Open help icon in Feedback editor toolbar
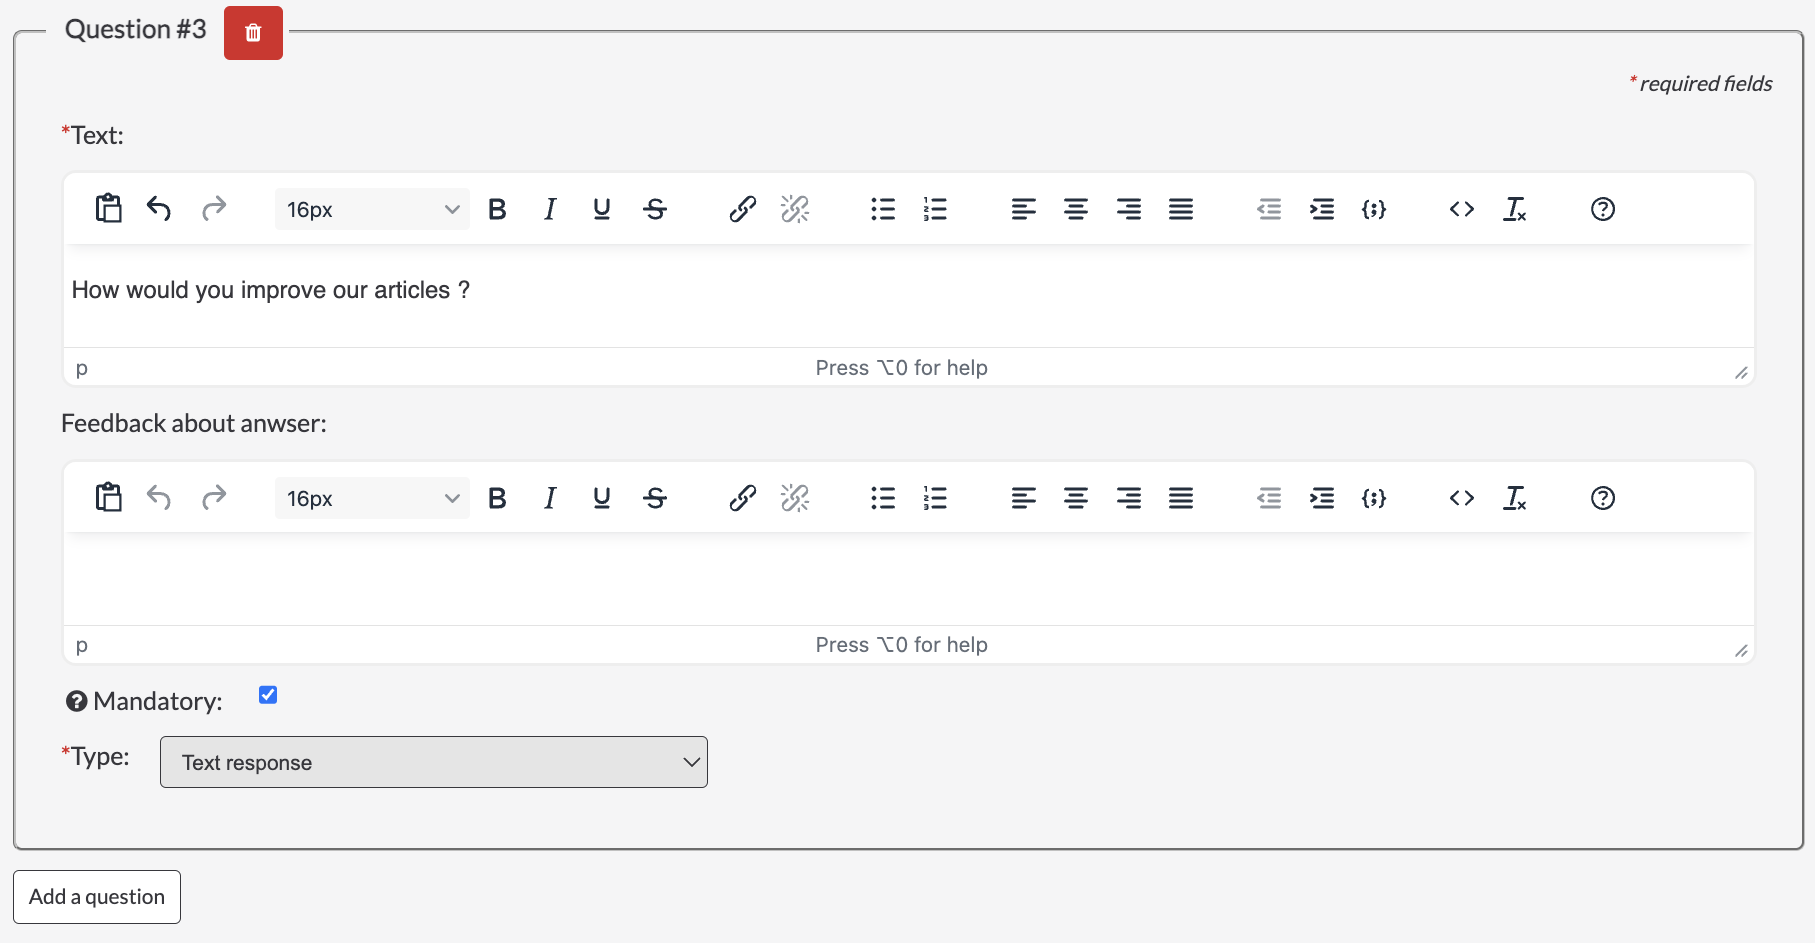1815x943 pixels. (x=1603, y=498)
